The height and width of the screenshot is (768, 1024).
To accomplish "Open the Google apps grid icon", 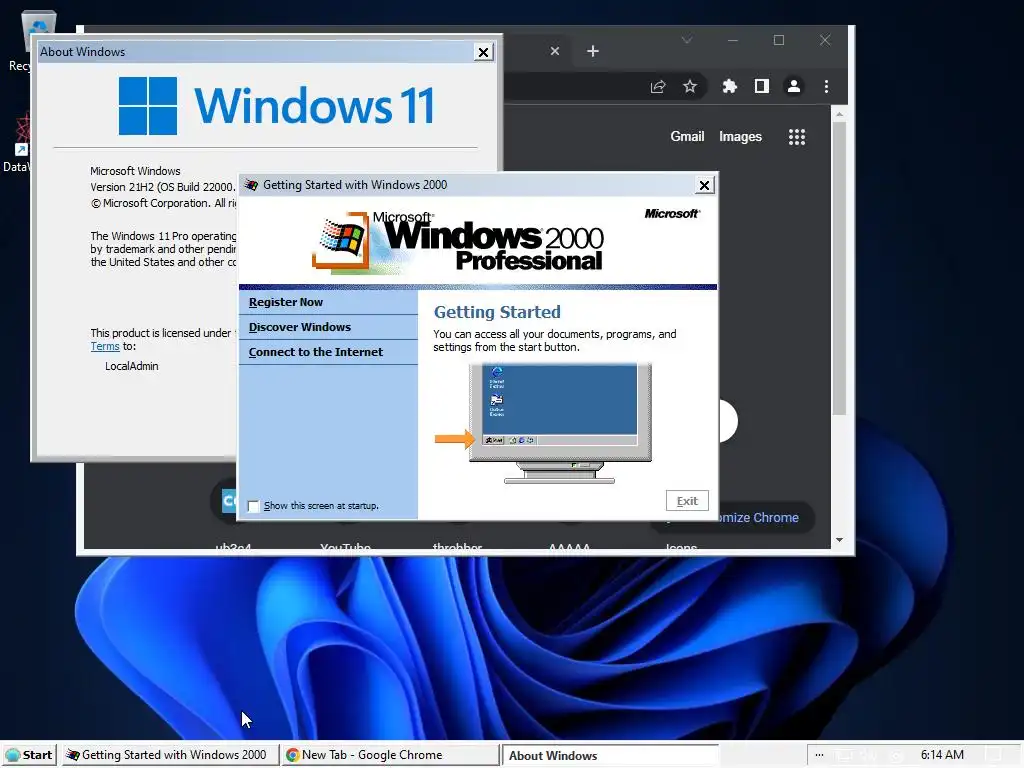I will click(x=797, y=136).
